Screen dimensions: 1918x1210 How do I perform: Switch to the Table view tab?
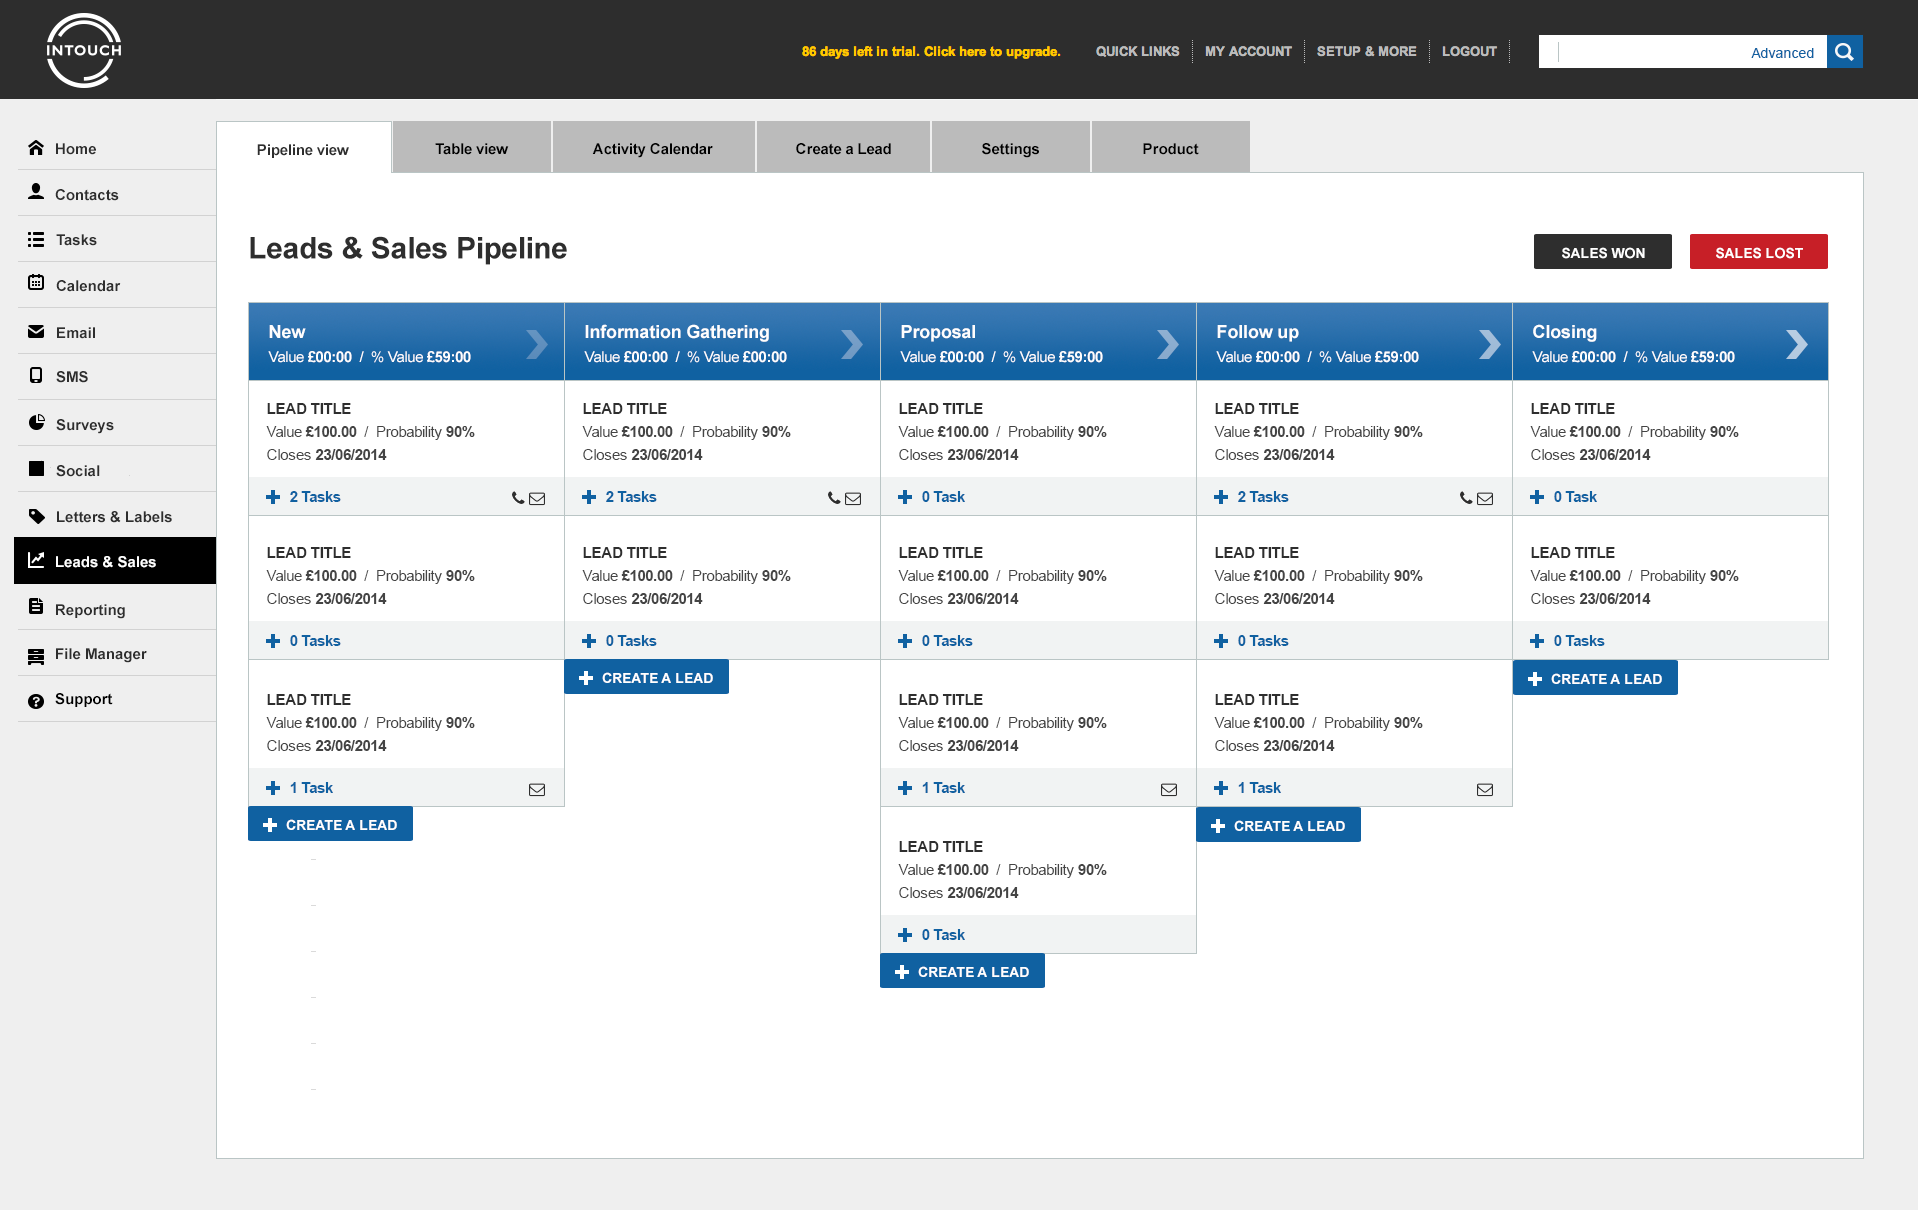pyautogui.click(x=471, y=149)
